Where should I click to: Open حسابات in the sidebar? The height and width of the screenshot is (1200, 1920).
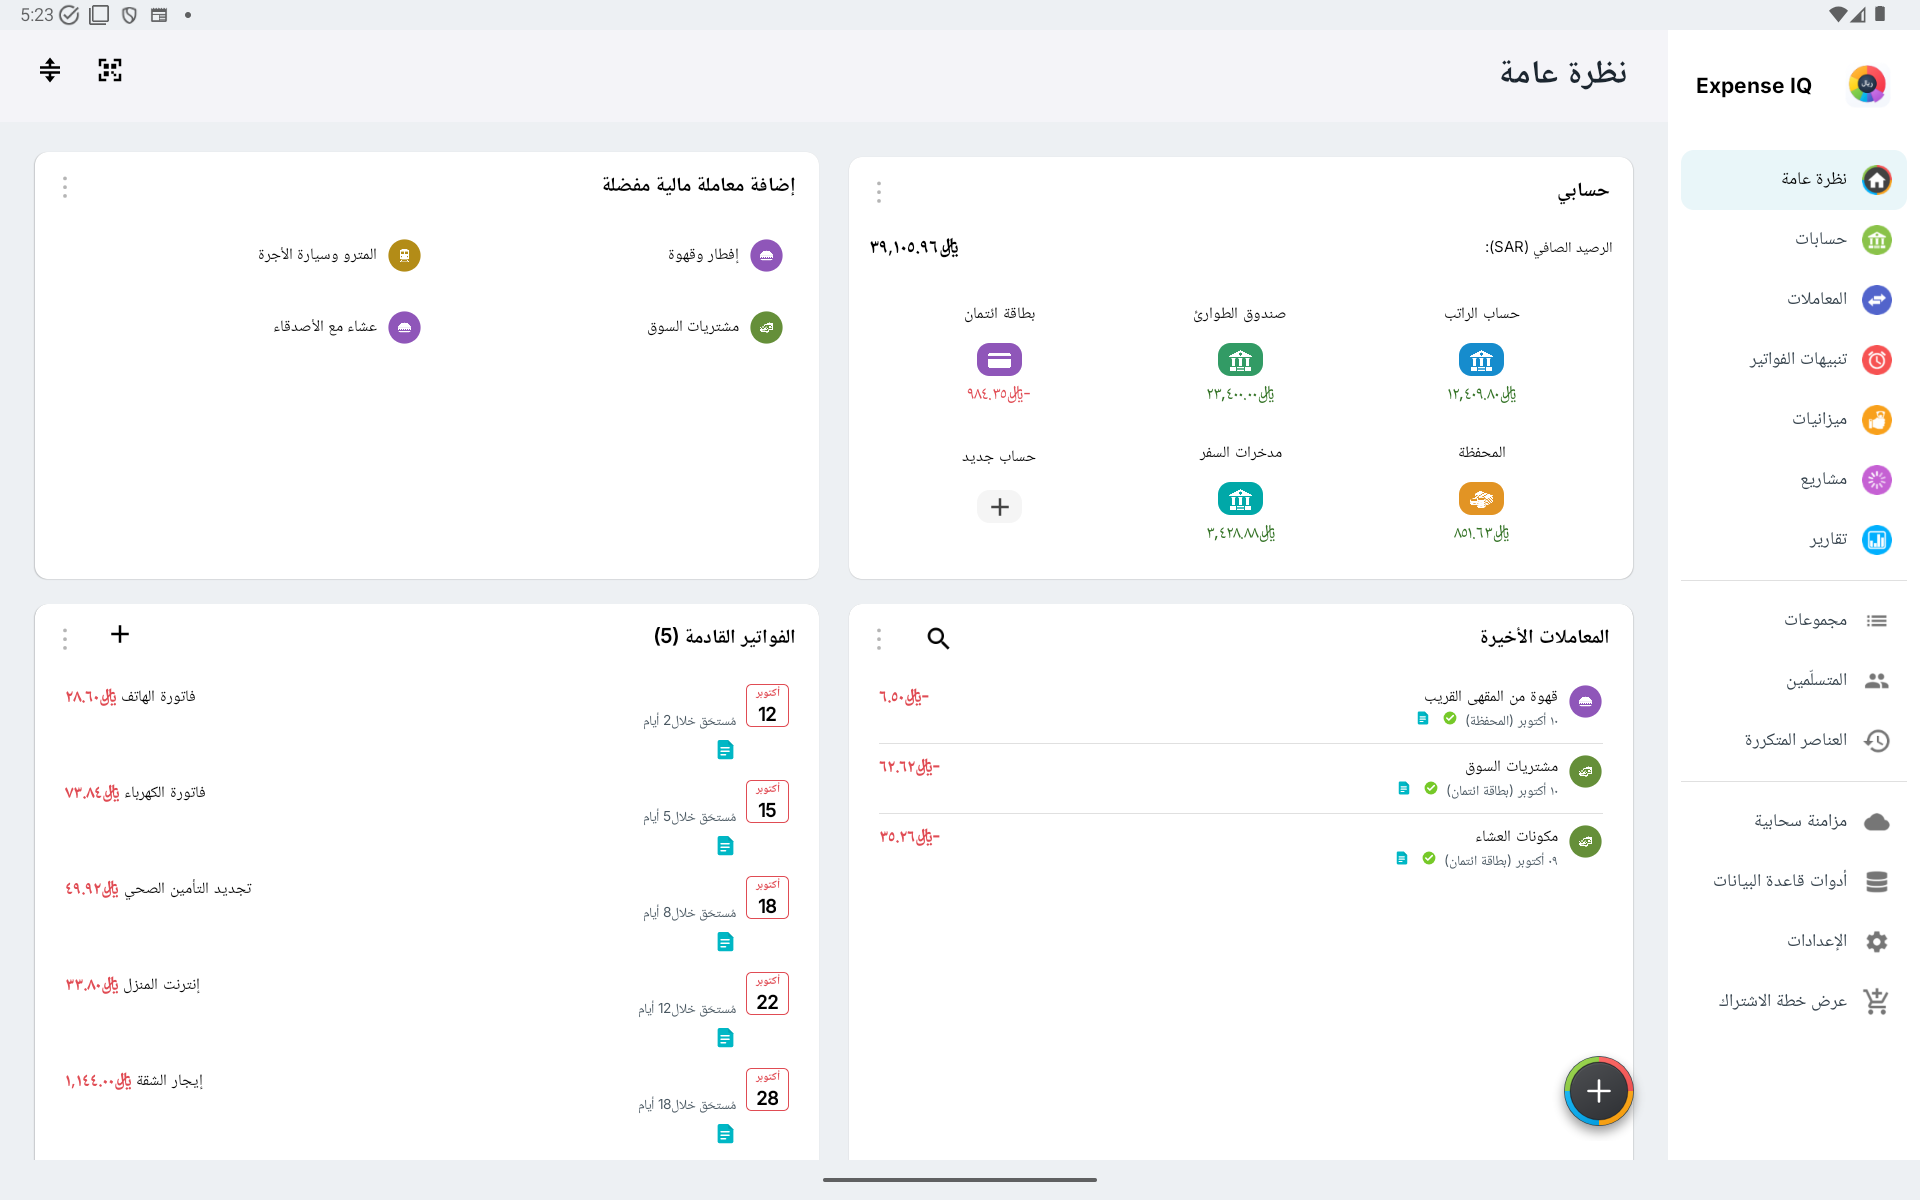coord(1793,240)
